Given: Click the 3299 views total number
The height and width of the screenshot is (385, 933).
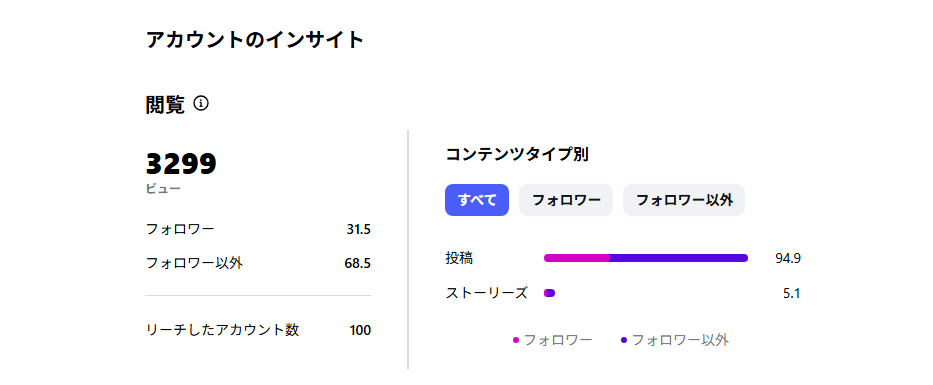Looking at the screenshot, I should click(x=181, y=164).
